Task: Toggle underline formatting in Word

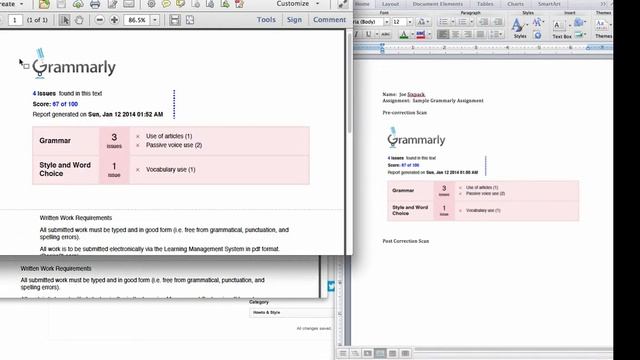Action: tap(368, 35)
